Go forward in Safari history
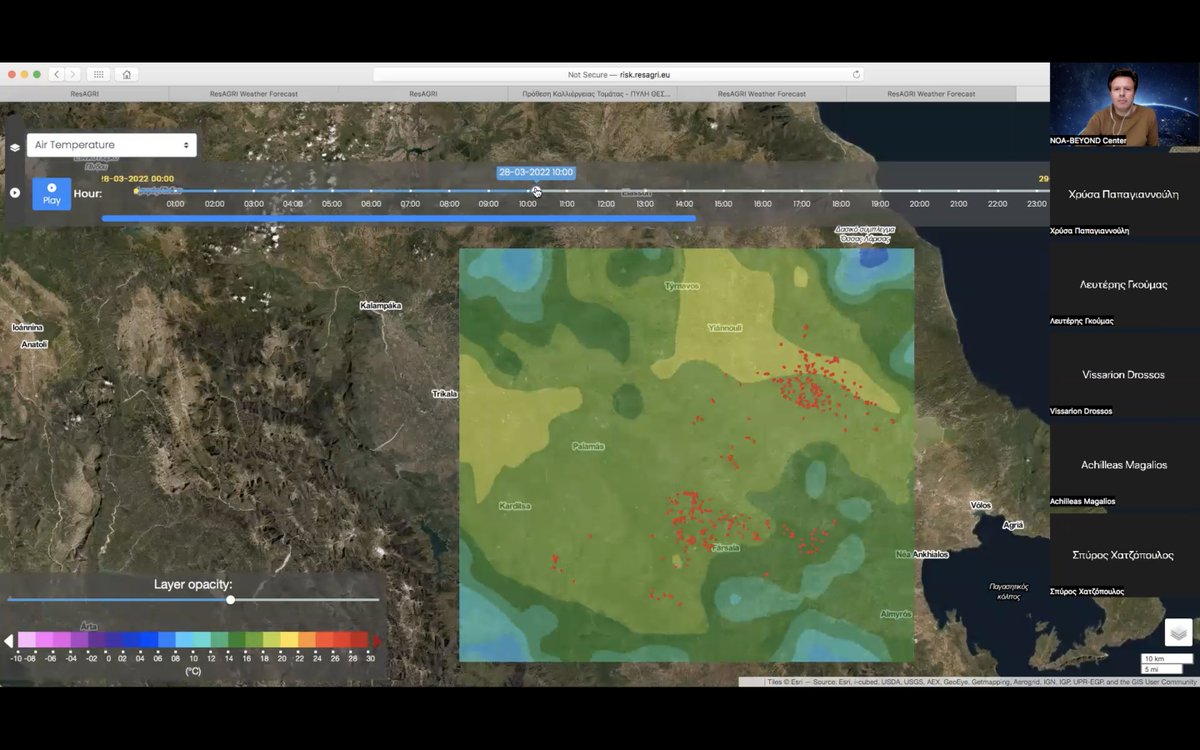 pyautogui.click(x=72, y=74)
